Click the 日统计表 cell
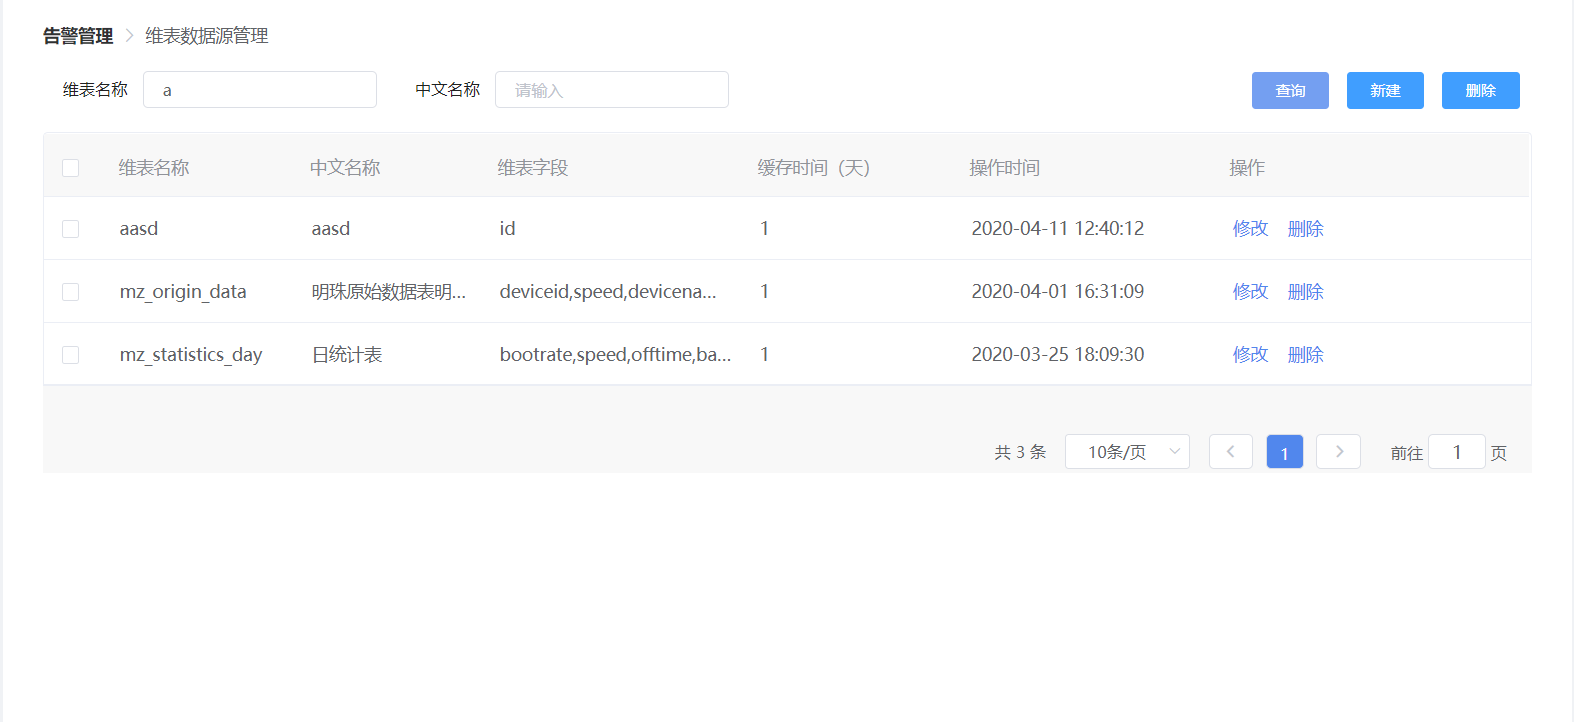Image resolution: width=1574 pixels, height=722 pixels. (347, 355)
